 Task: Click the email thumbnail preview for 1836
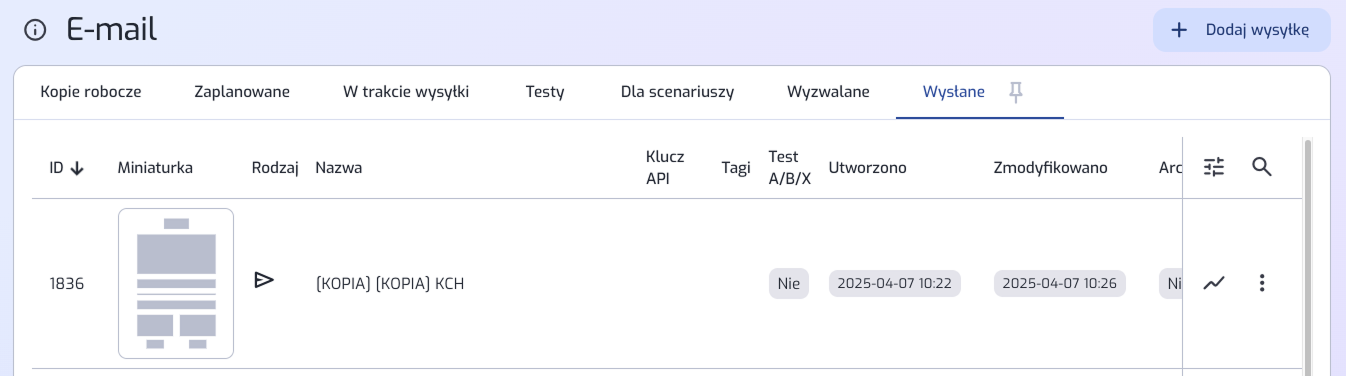click(176, 283)
